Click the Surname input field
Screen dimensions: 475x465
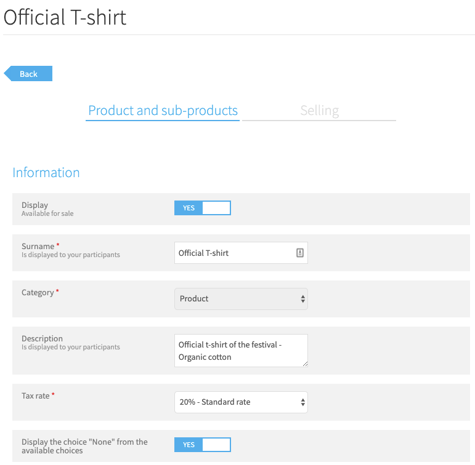[x=241, y=253]
